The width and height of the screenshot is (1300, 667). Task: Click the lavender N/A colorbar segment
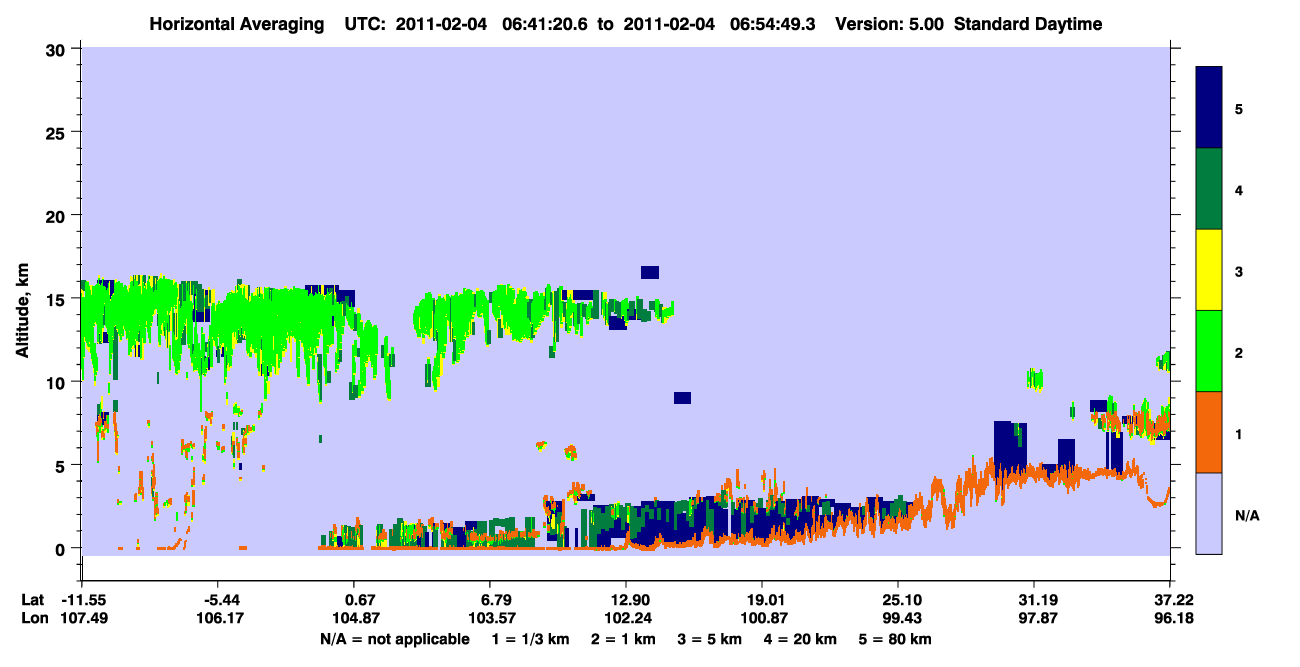tap(1209, 513)
